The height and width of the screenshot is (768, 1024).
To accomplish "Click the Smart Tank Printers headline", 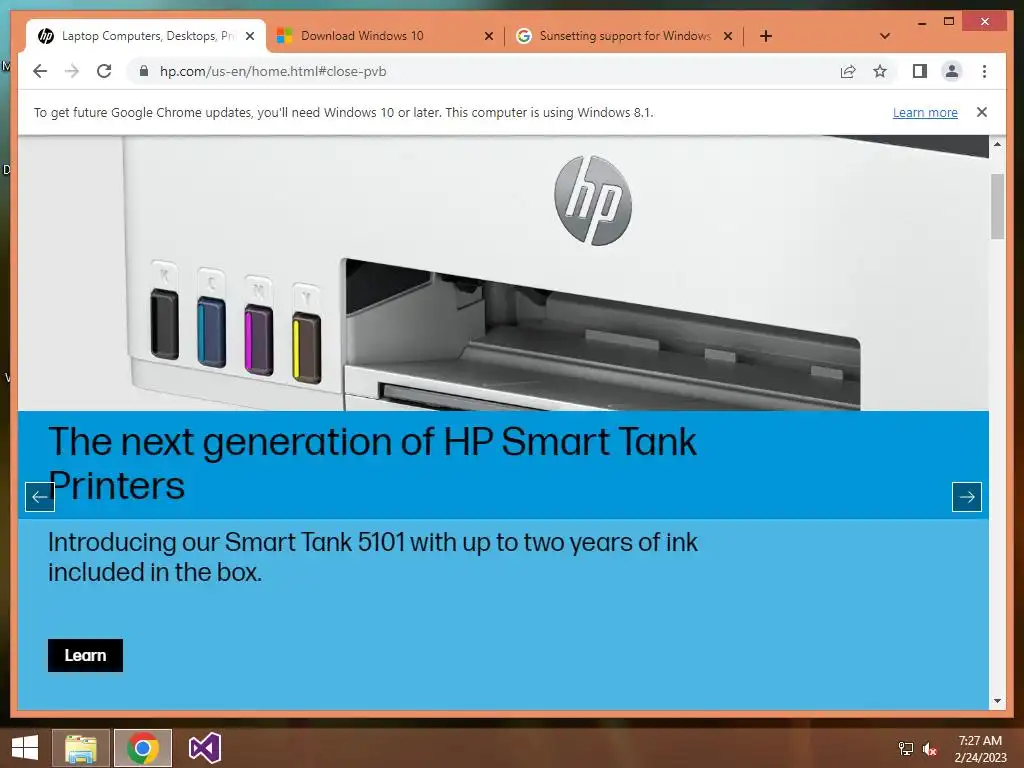I will coord(372,464).
